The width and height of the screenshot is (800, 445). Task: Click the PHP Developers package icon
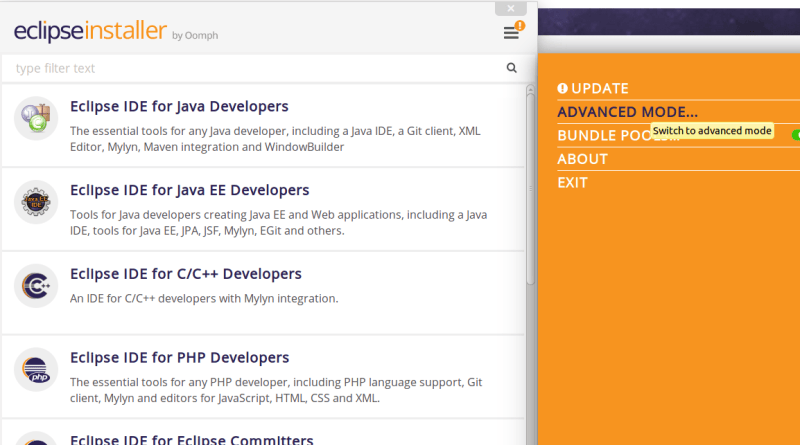point(36,369)
